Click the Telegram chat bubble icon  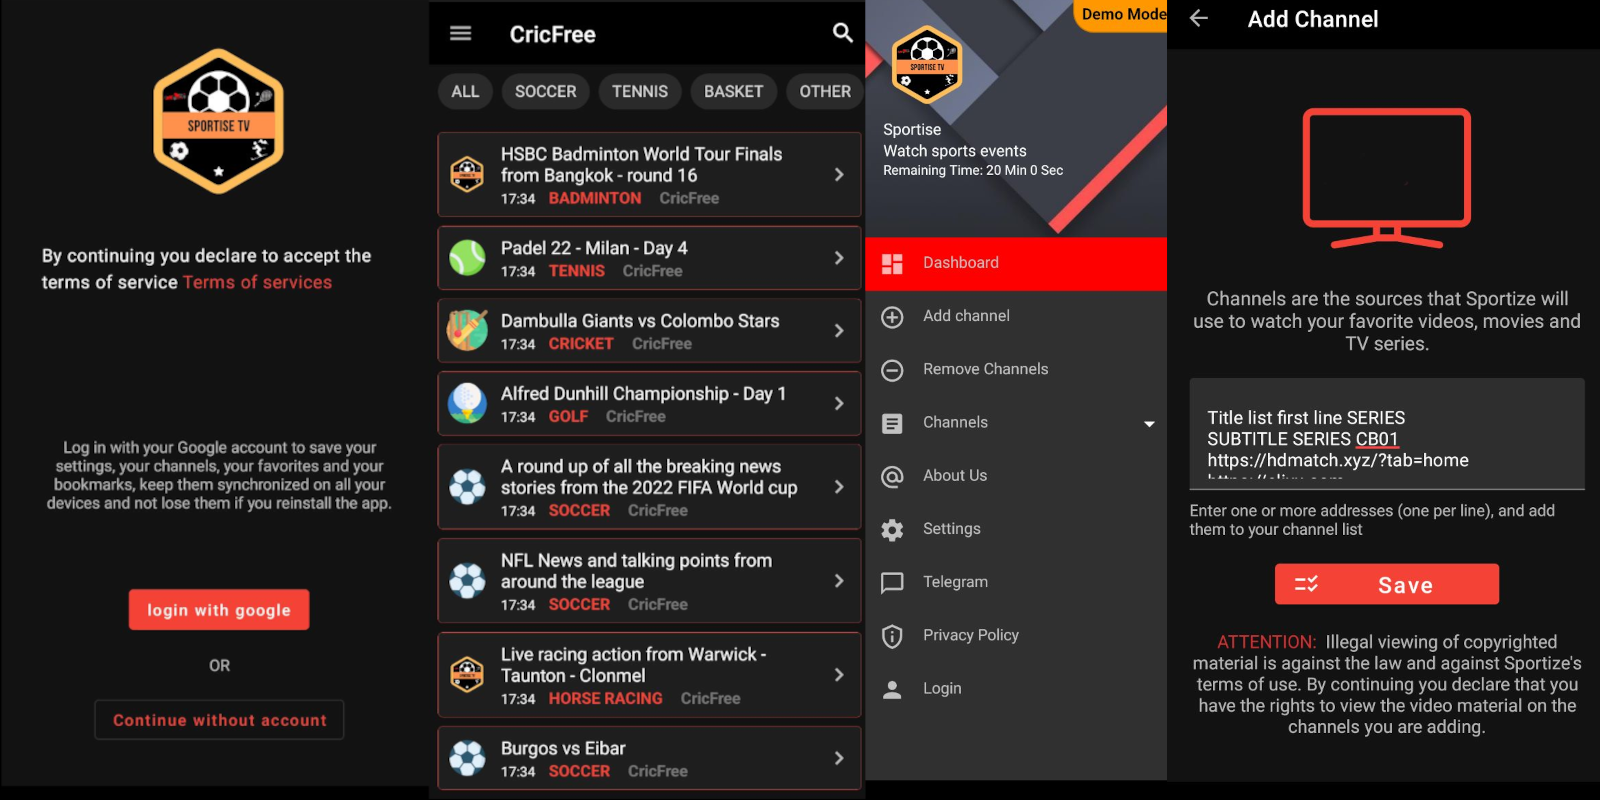click(x=892, y=583)
